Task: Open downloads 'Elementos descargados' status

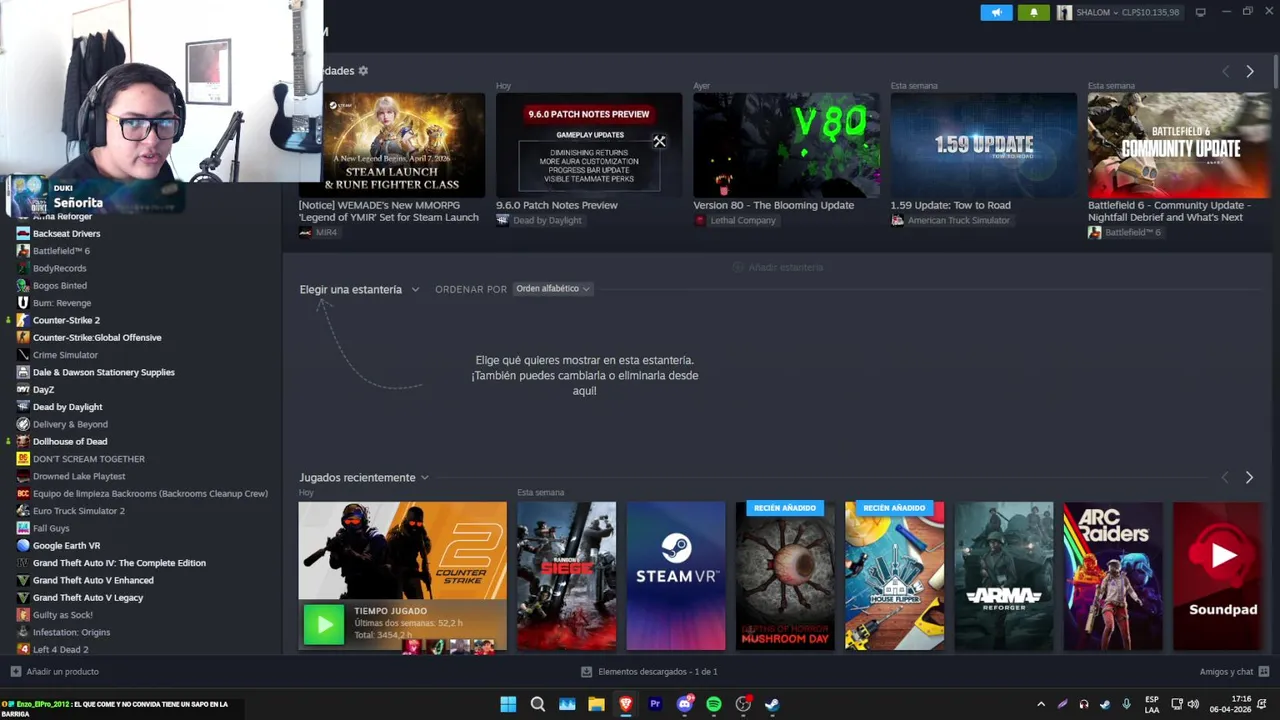Action: [x=650, y=671]
